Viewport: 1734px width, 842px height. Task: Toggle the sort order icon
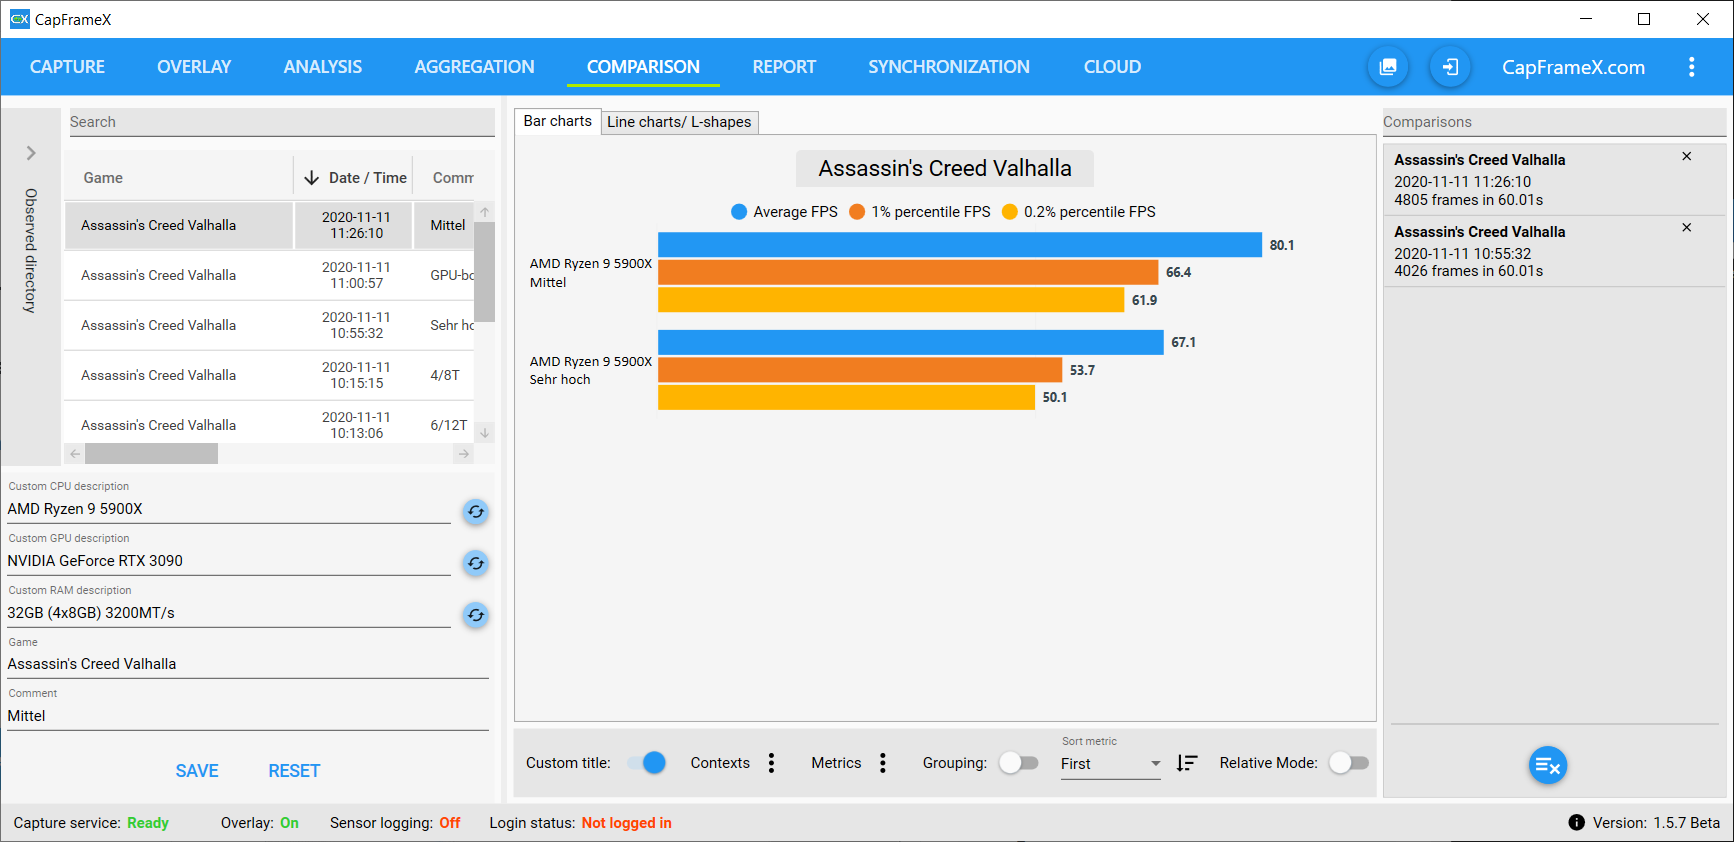[x=1187, y=763]
